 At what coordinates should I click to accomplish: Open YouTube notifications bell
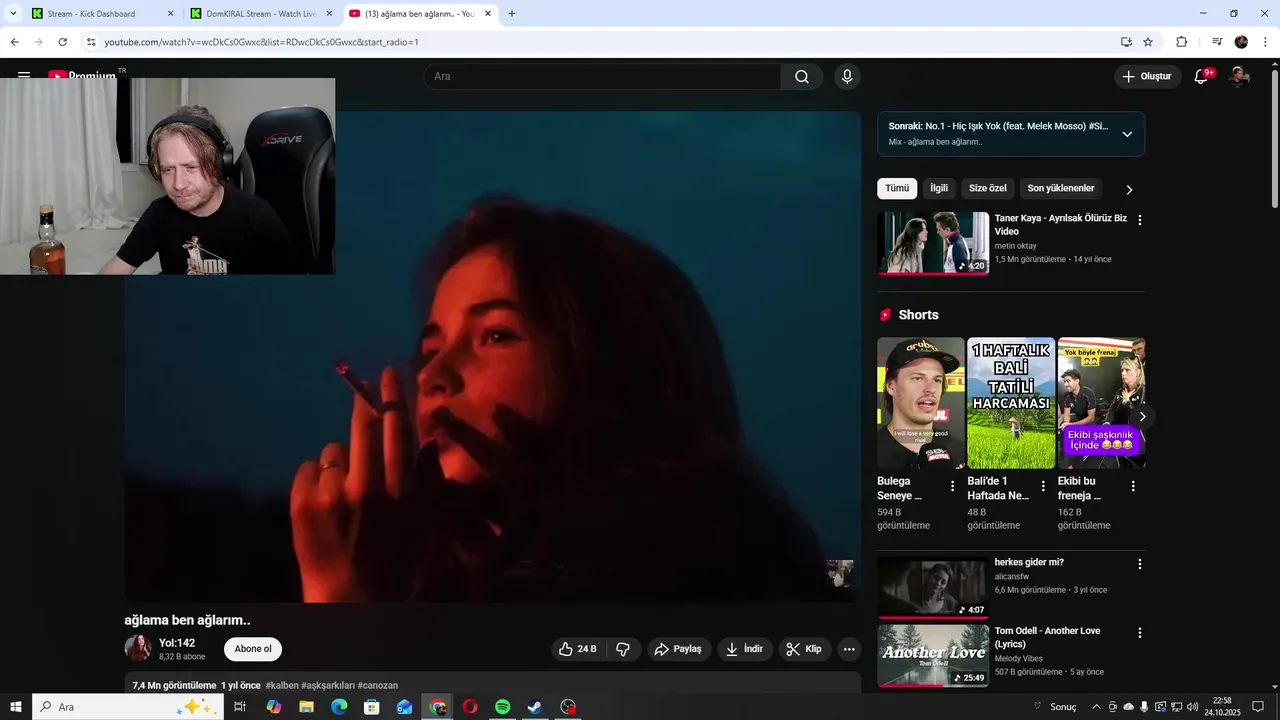[x=1202, y=76]
